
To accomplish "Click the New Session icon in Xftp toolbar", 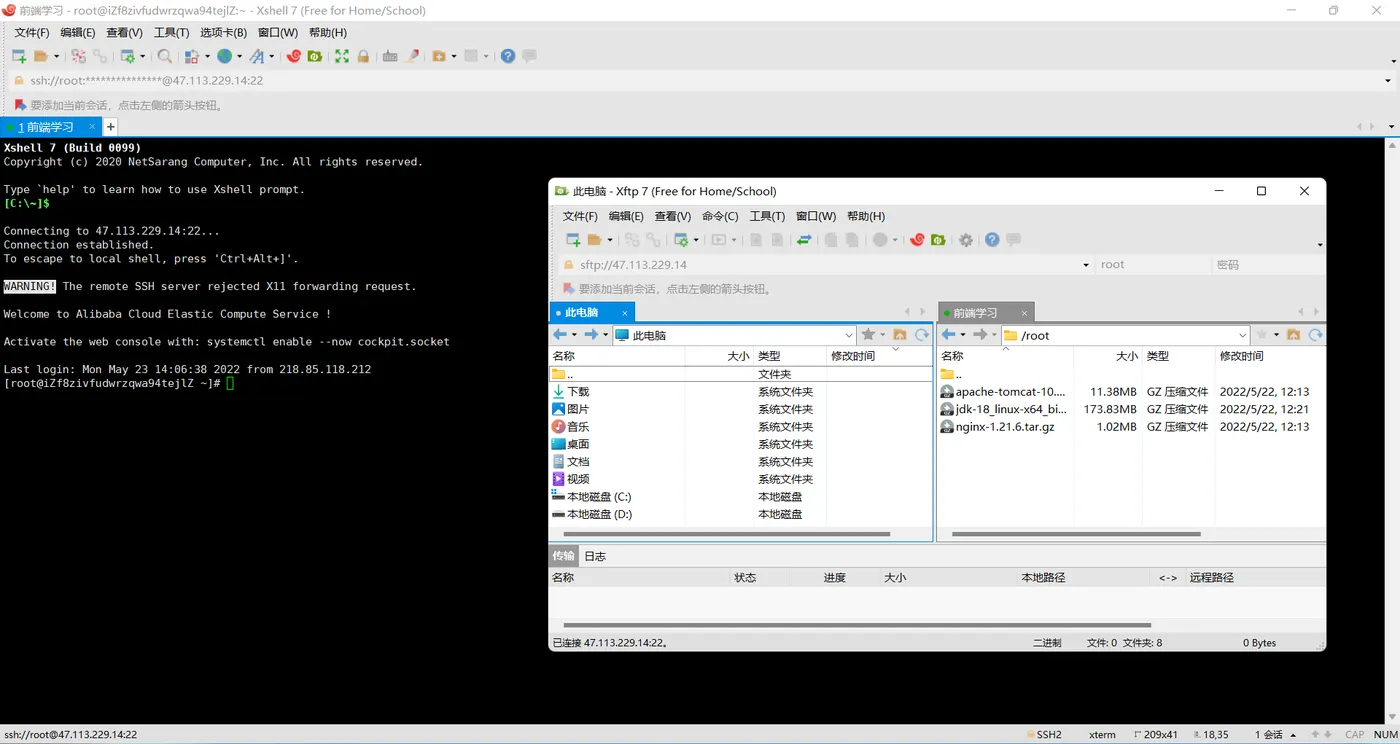I will 573,240.
